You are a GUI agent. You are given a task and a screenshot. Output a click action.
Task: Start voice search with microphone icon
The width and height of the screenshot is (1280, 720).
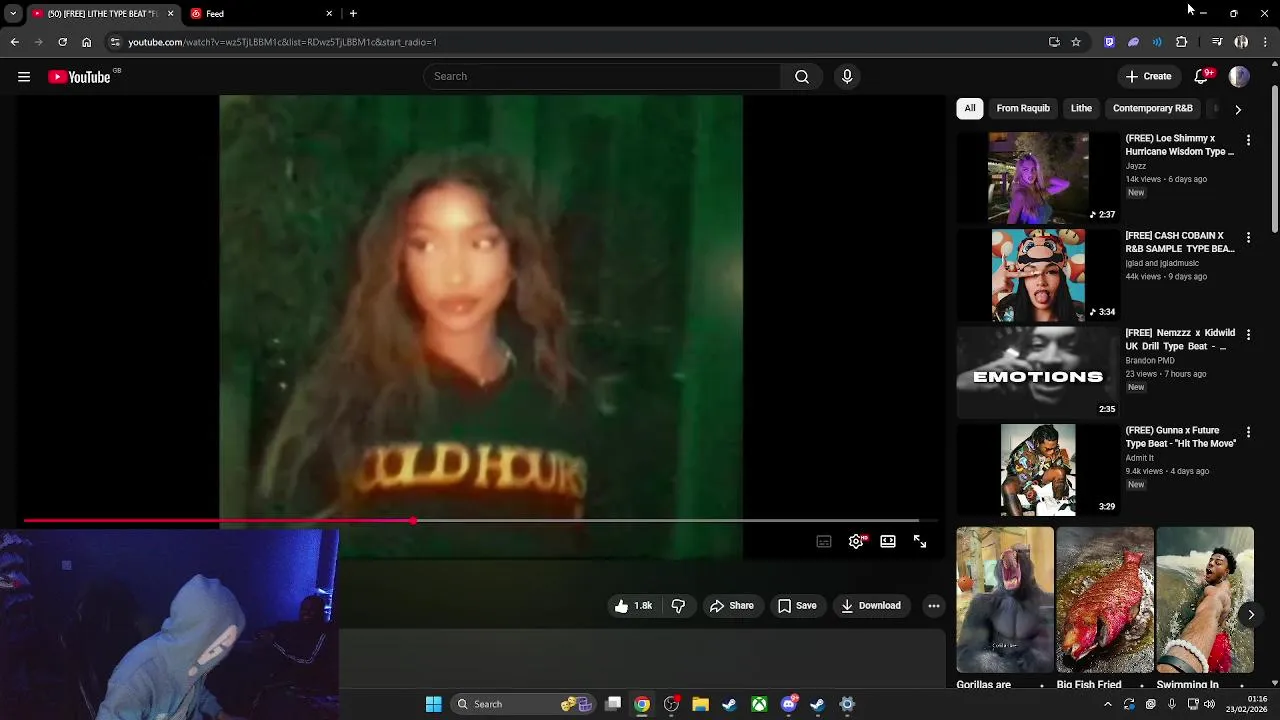coord(847,77)
